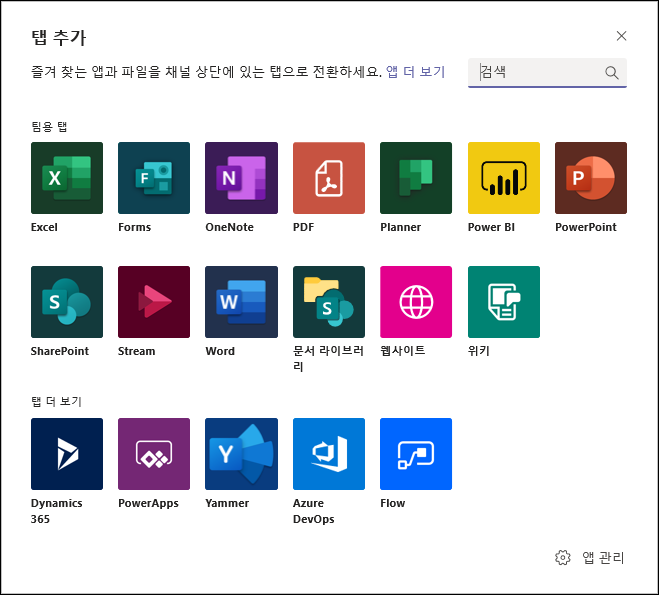Click the search magnifier icon
The height and width of the screenshot is (595, 659).
pos(612,73)
